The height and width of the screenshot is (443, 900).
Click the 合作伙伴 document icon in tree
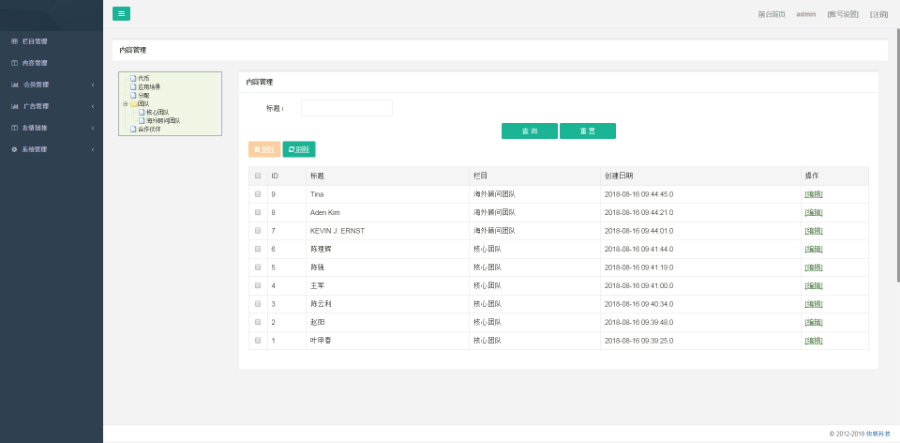[x=133, y=129]
